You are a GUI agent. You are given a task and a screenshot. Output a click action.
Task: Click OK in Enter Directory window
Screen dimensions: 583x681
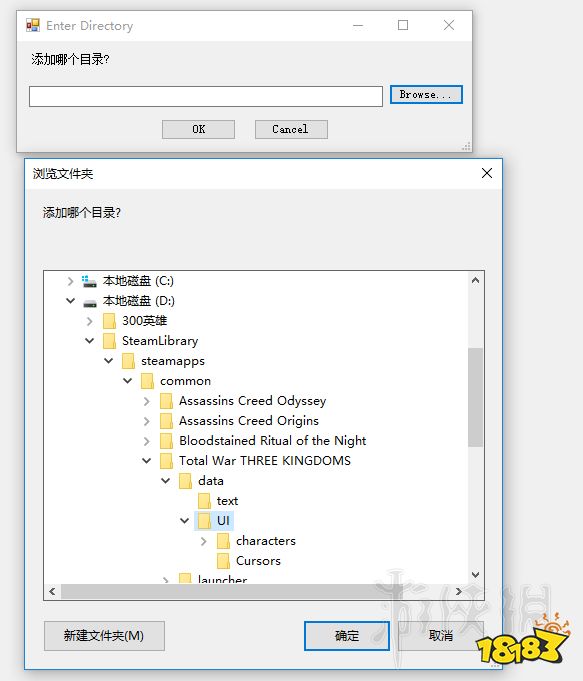[x=199, y=129]
